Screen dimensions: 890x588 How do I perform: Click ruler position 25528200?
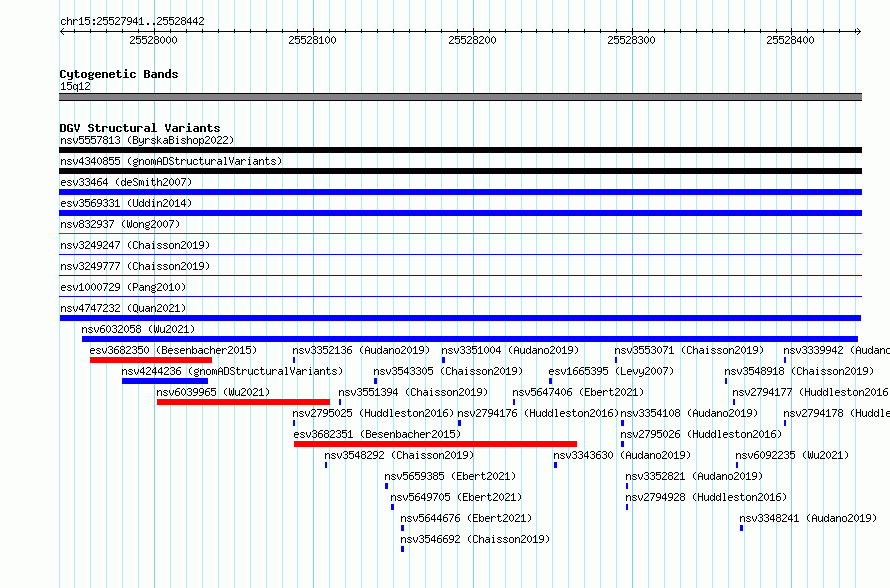click(472, 40)
